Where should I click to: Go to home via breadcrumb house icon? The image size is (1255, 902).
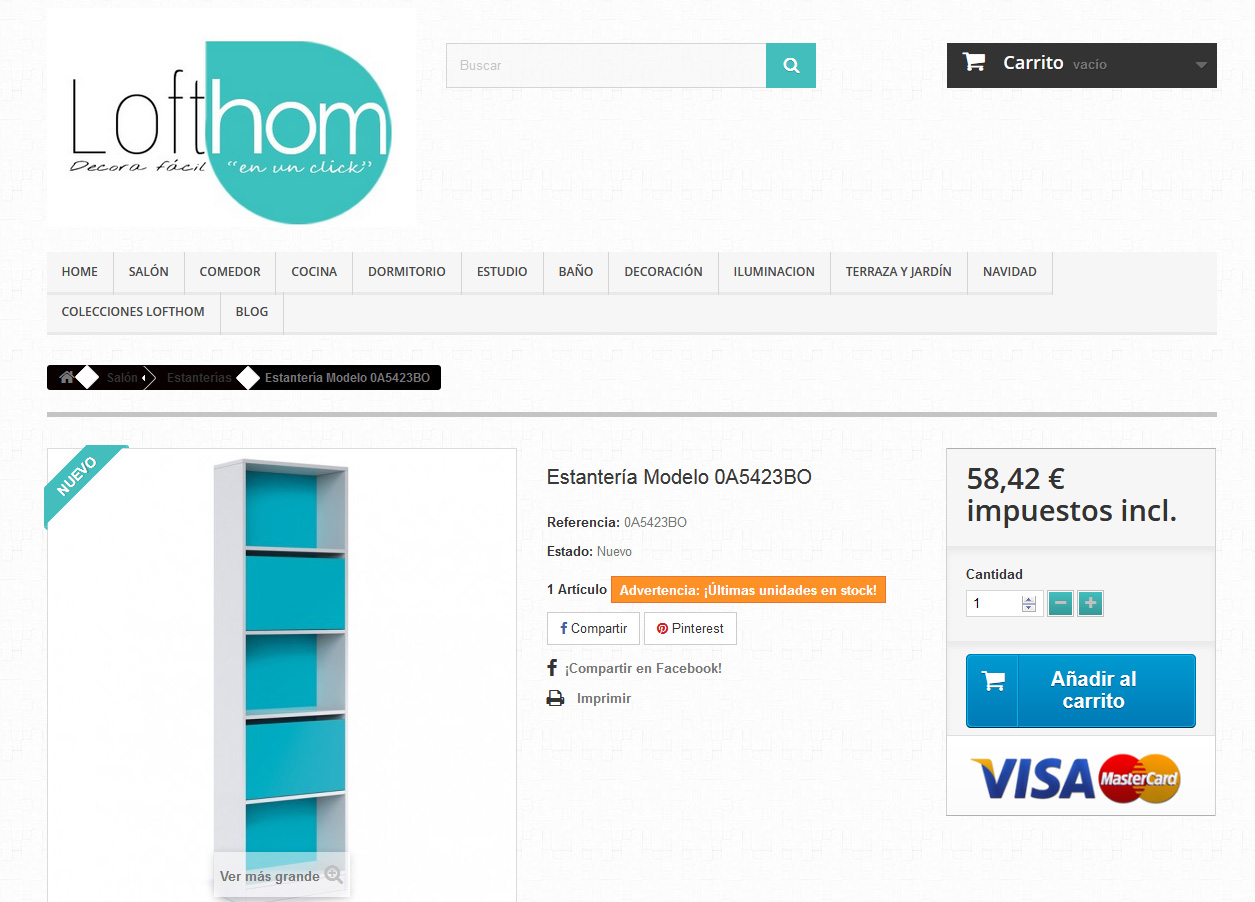[x=67, y=378]
